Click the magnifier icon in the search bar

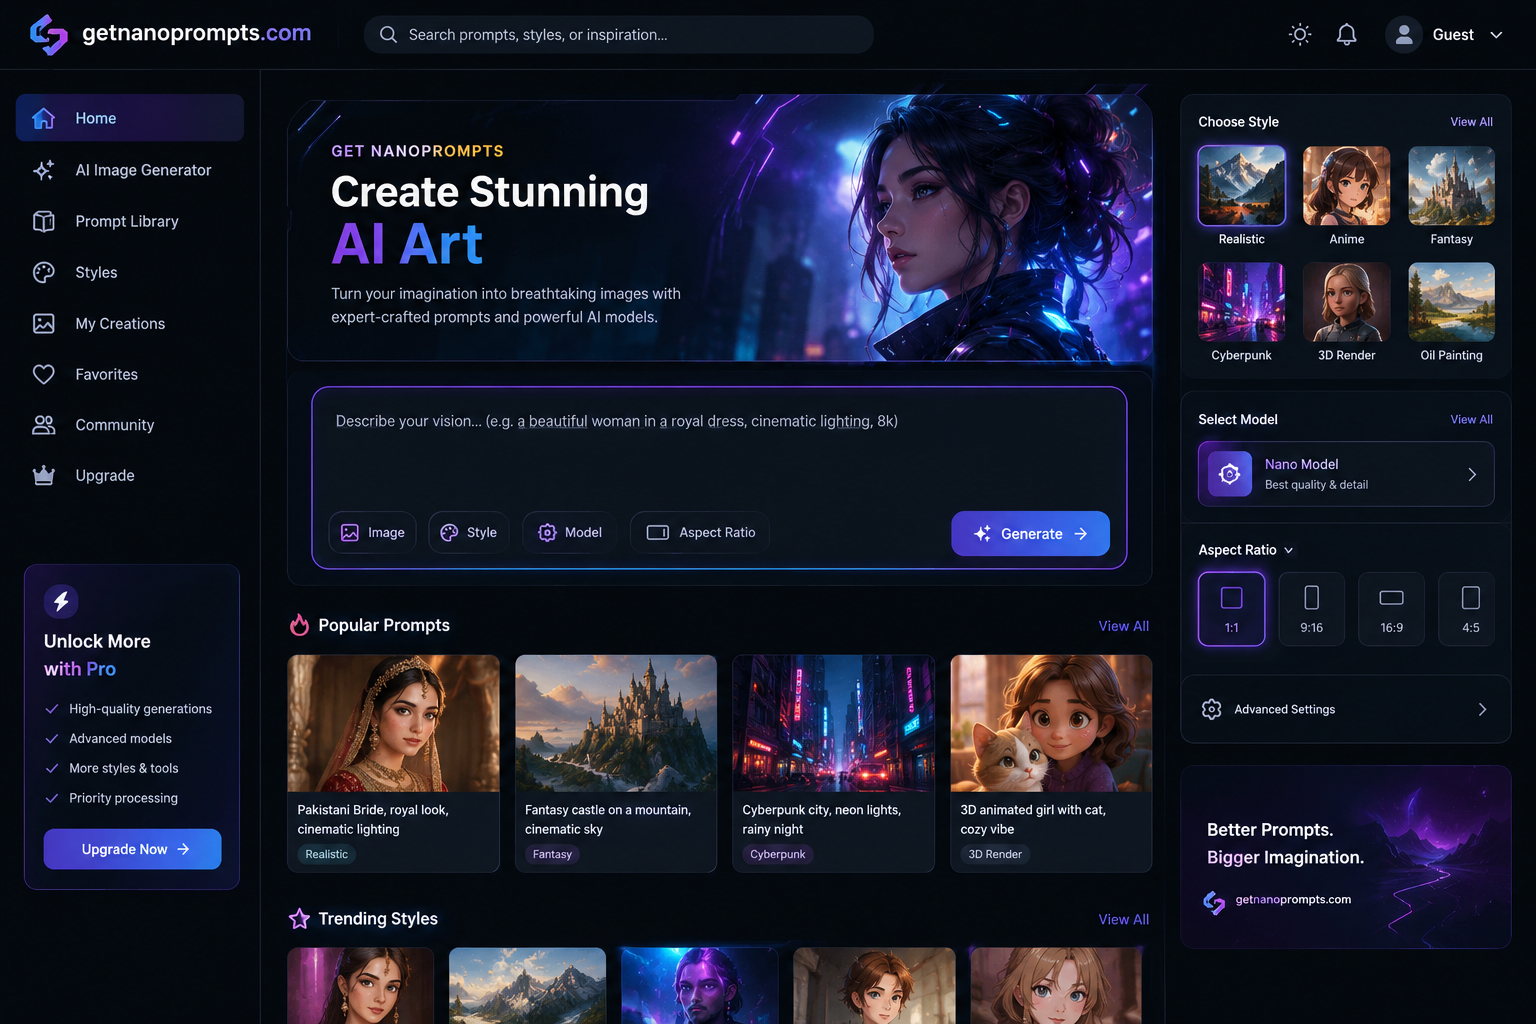[388, 35]
